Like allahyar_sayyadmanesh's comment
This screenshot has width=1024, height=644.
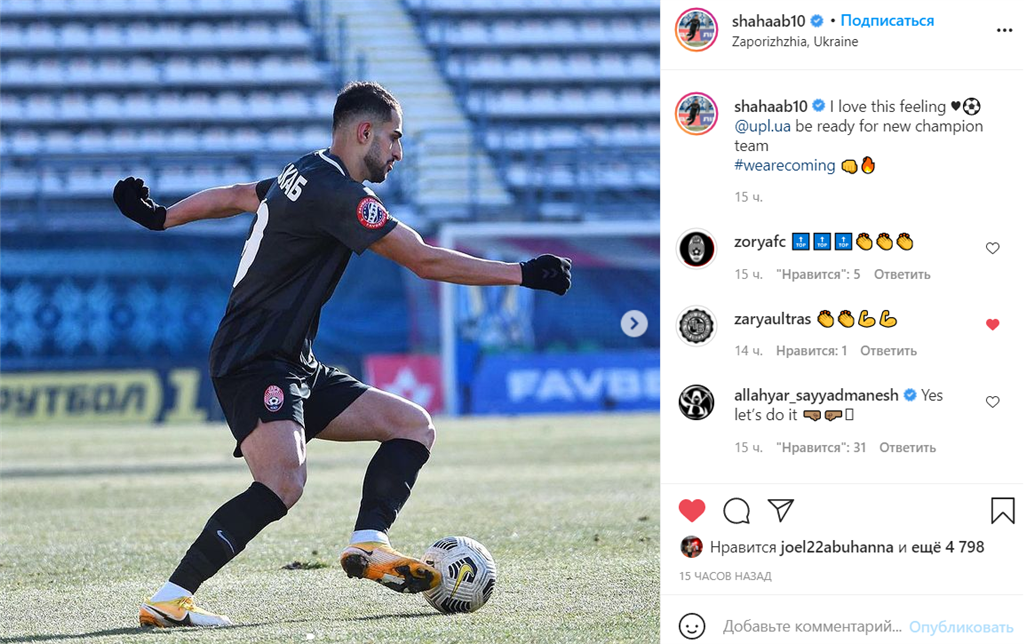993,402
